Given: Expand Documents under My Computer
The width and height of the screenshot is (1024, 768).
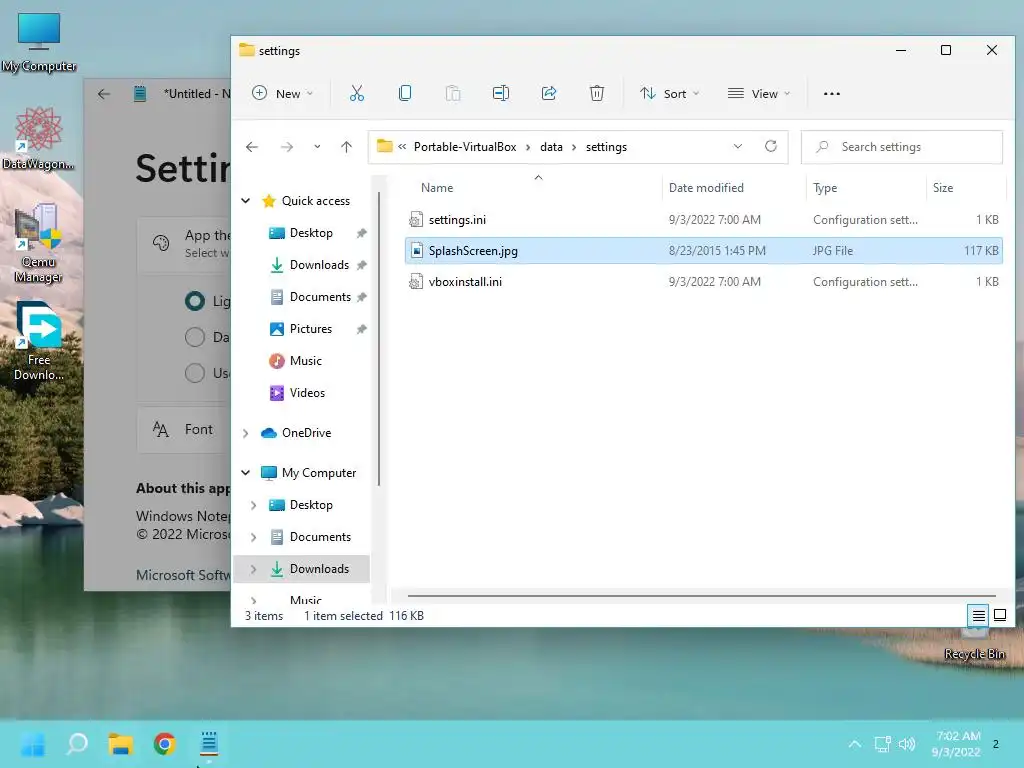Looking at the screenshot, I should click(253, 537).
